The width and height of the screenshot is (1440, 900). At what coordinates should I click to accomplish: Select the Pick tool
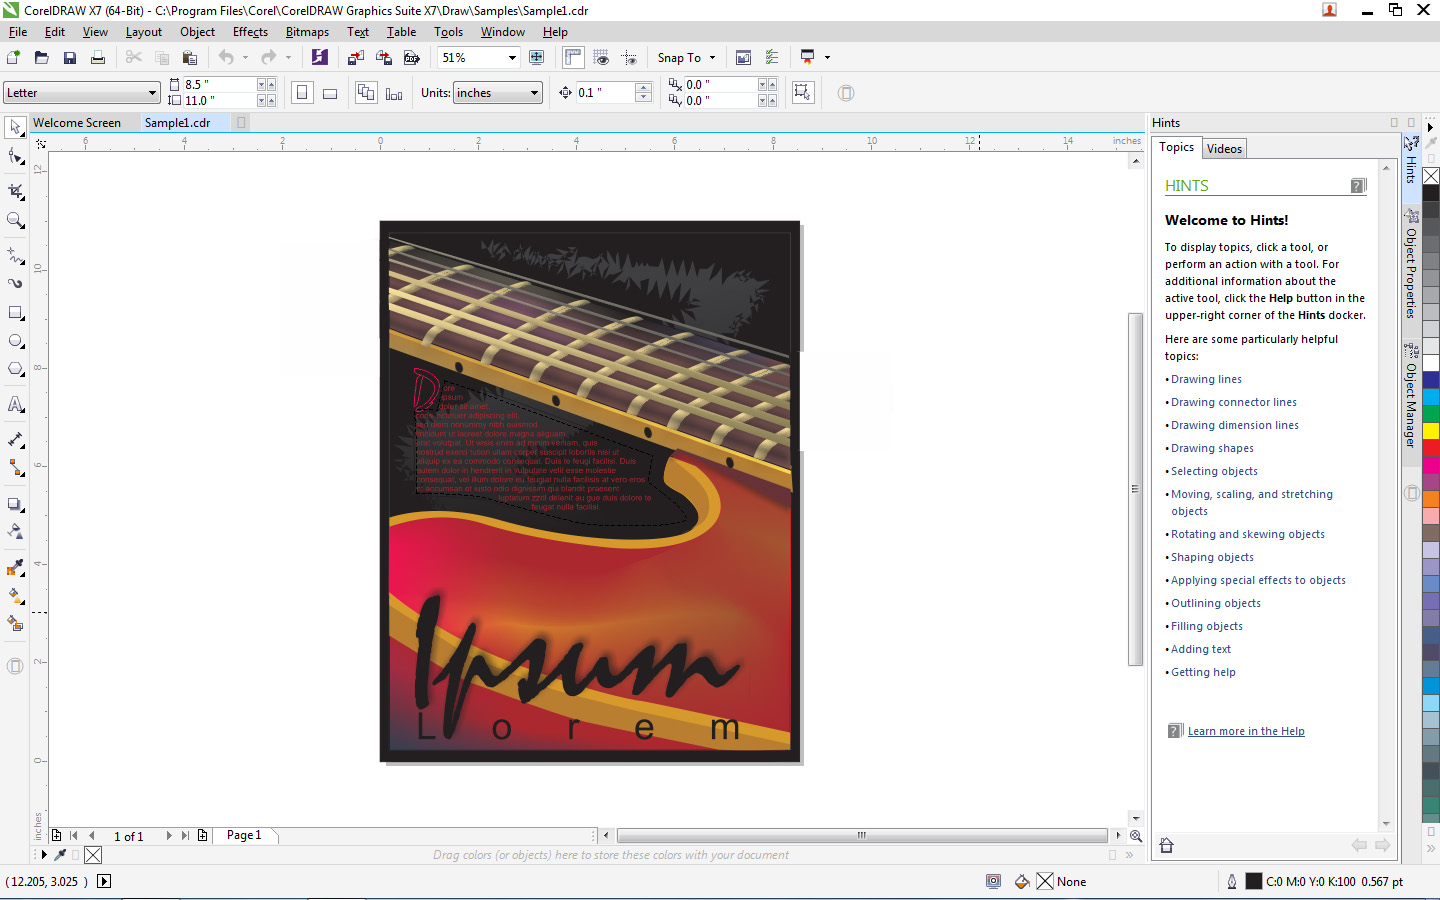pyautogui.click(x=15, y=127)
